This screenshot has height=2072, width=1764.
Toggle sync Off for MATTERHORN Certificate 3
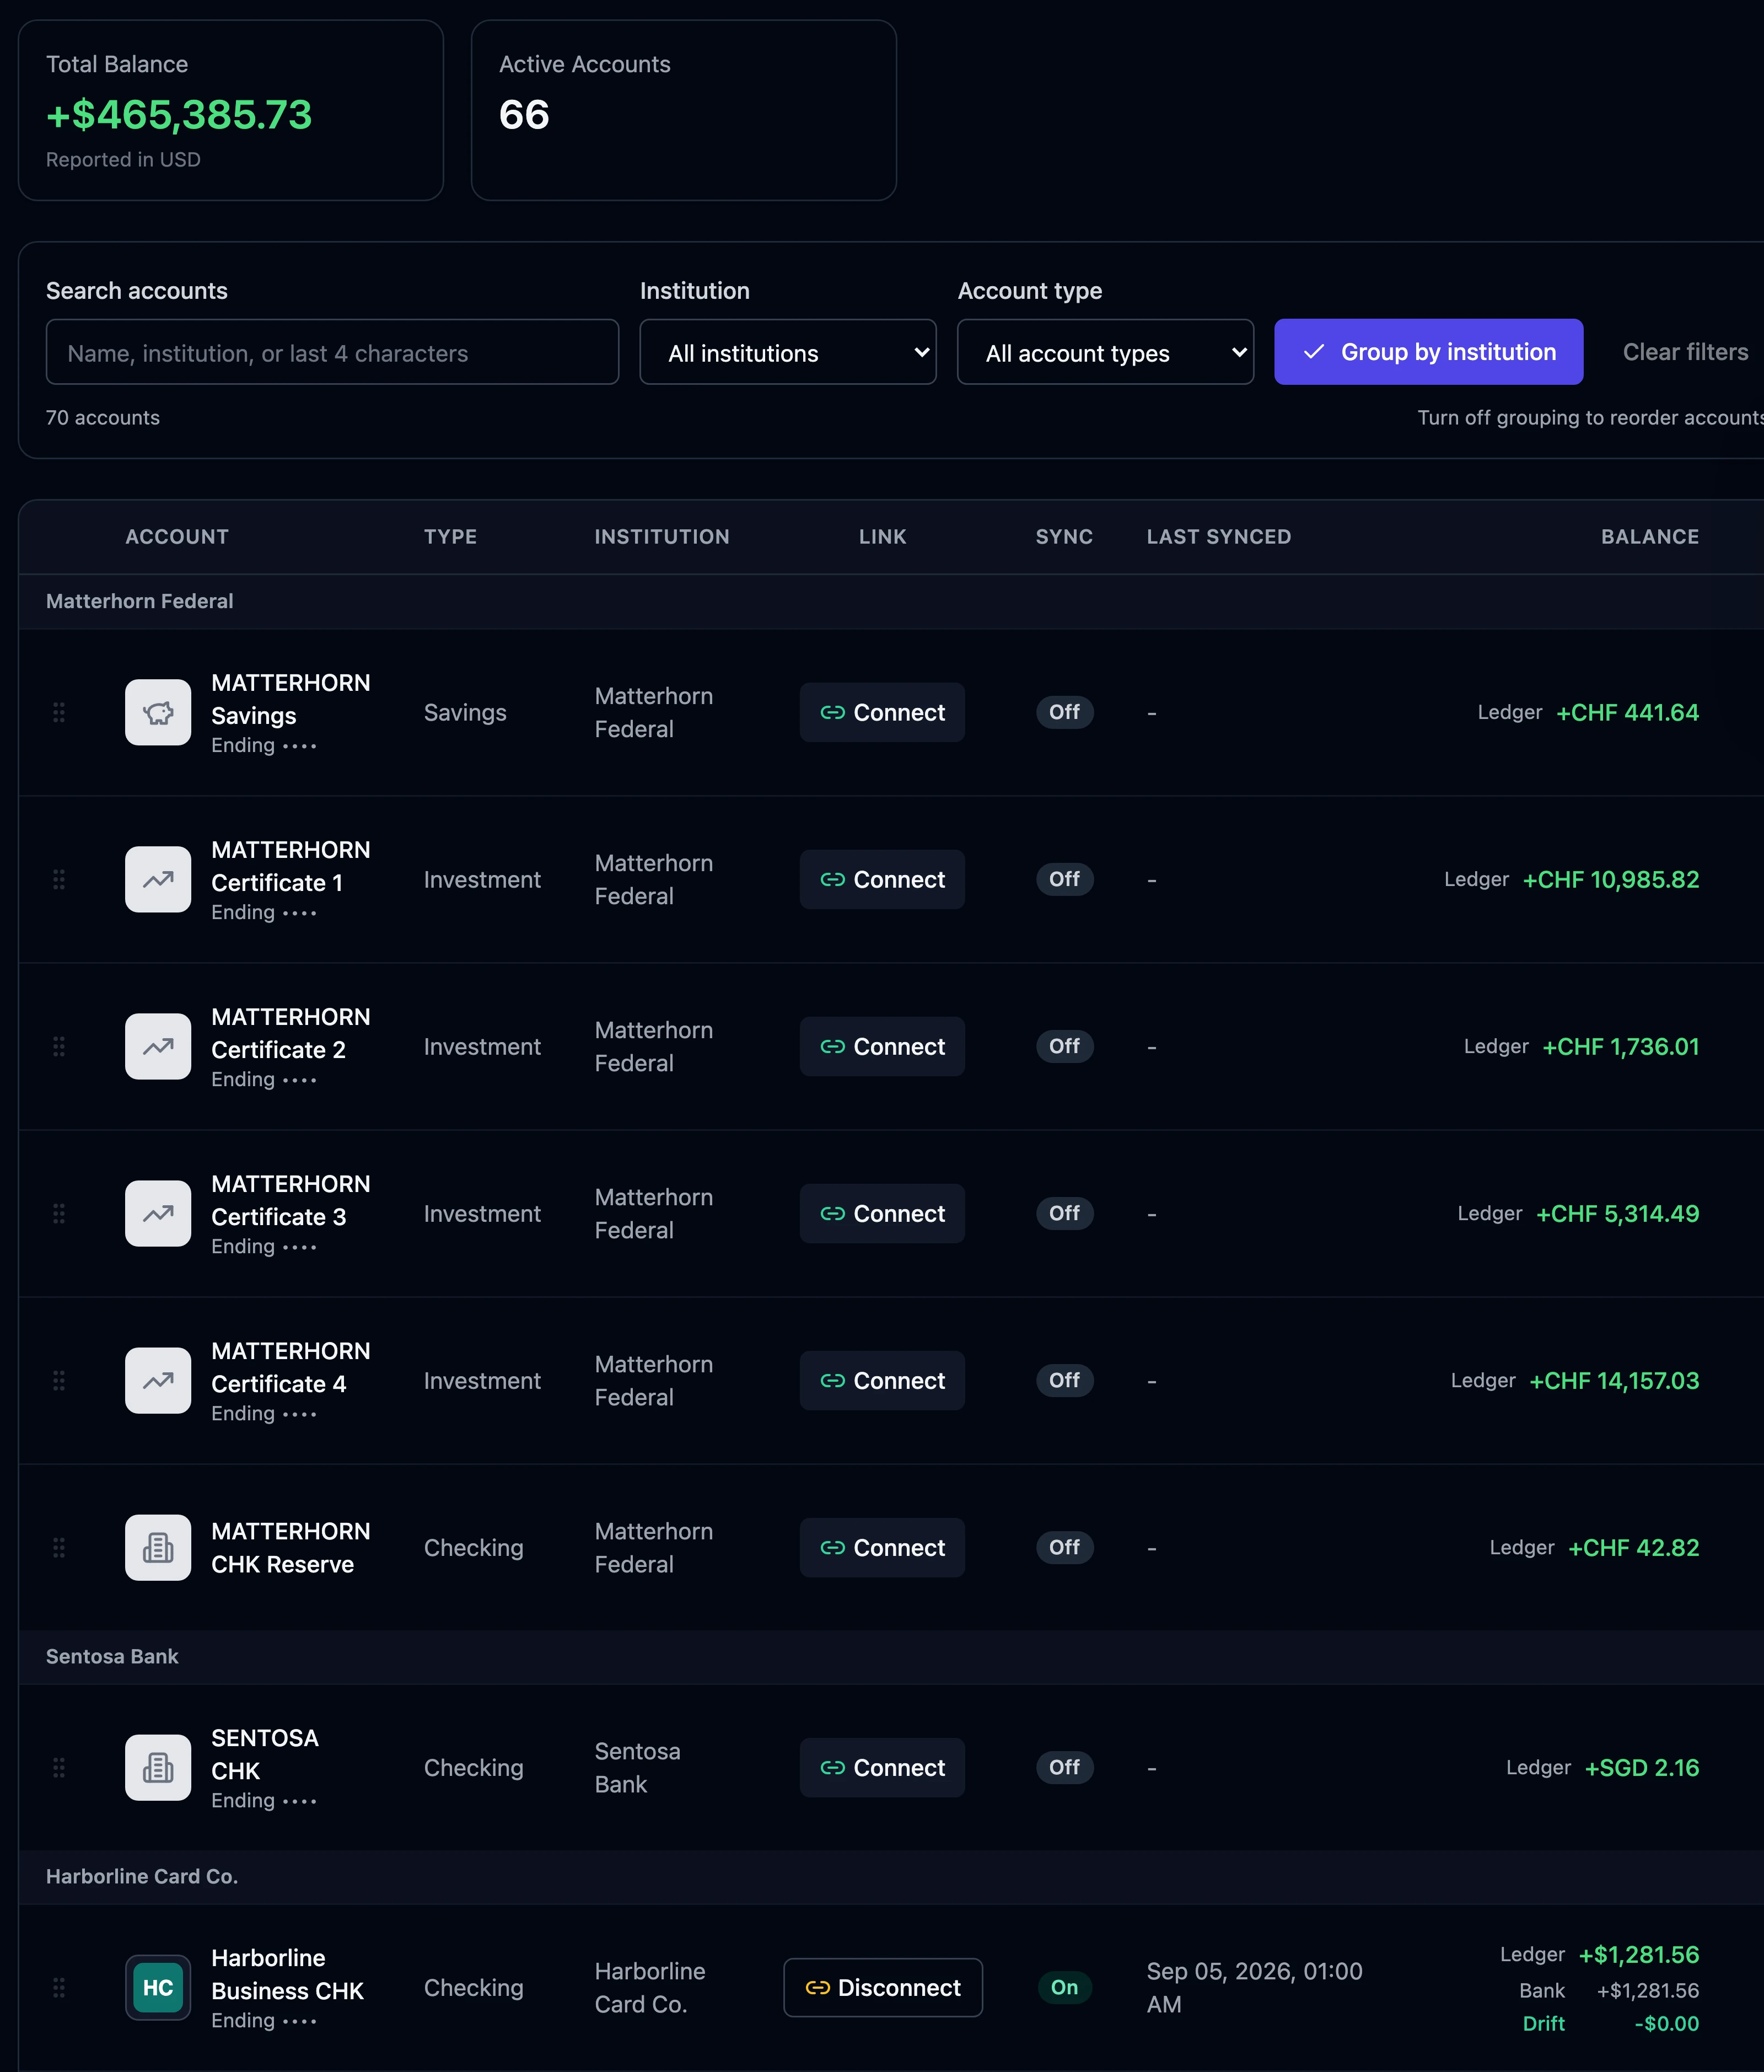click(1064, 1213)
